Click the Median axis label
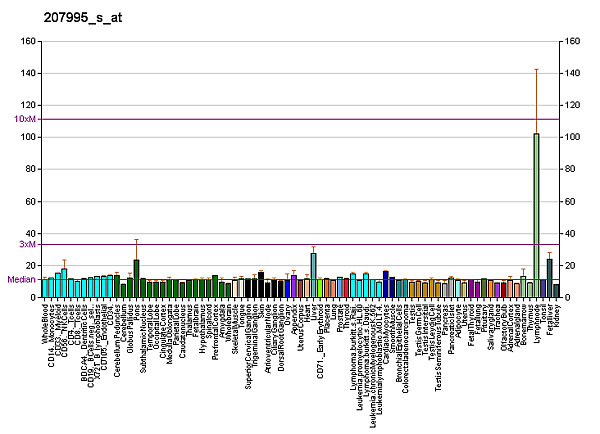Image resolution: width=600 pixels, height=434 pixels. tap(21, 279)
